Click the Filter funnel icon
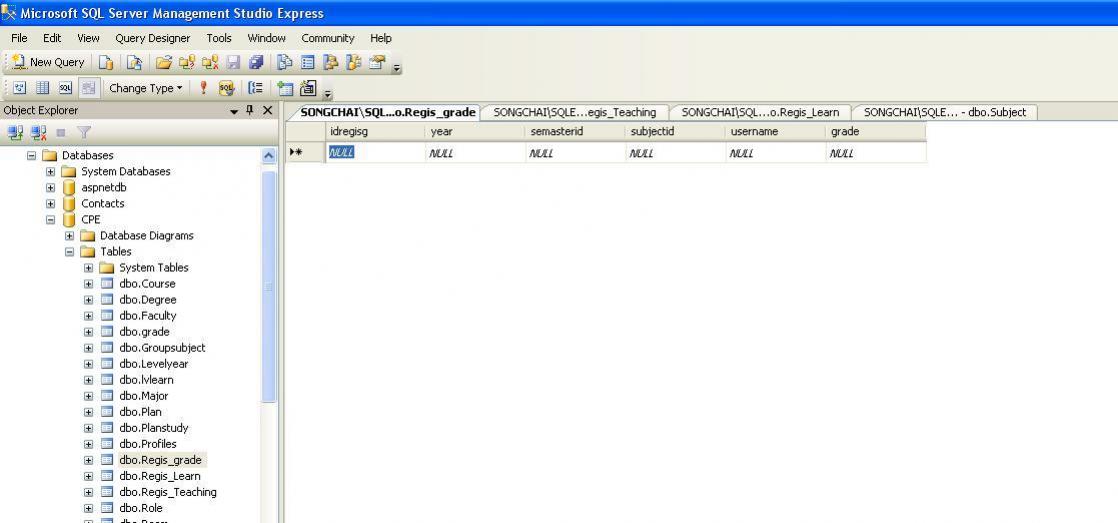This screenshot has width=1118, height=523. [x=84, y=133]
